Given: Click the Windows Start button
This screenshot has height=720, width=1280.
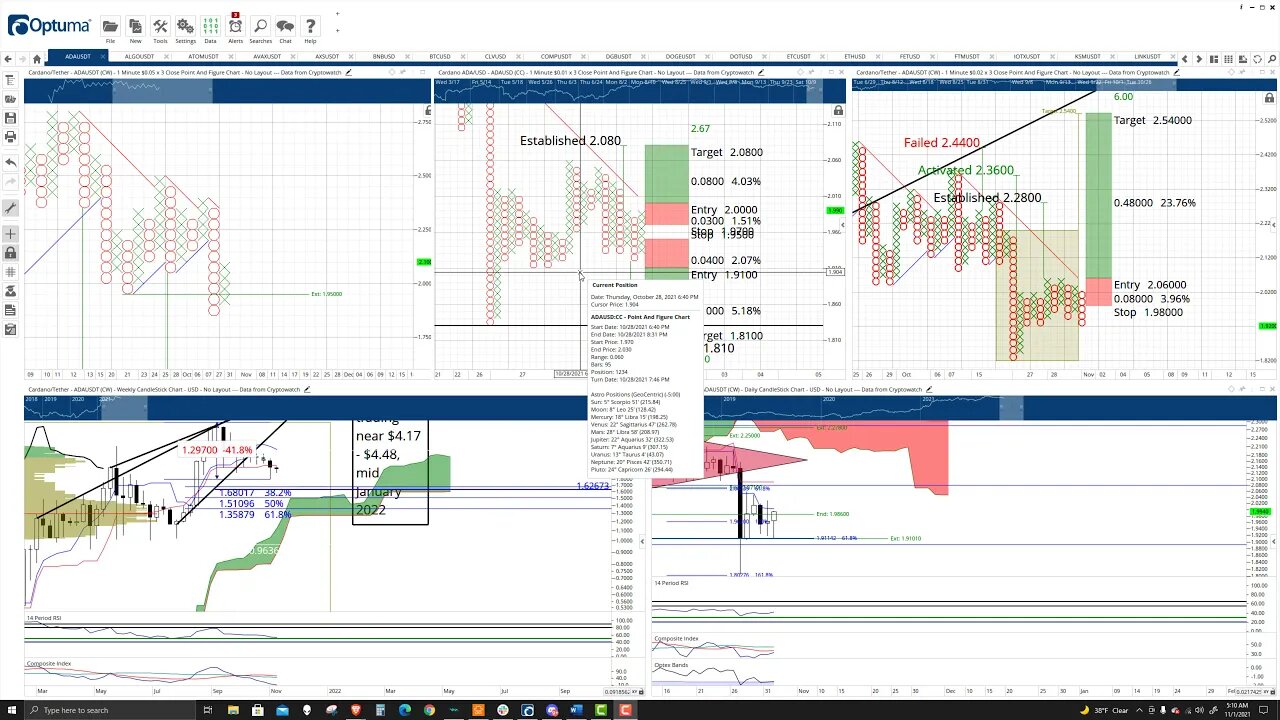Looking at the screenshot, I should point(13,710).
